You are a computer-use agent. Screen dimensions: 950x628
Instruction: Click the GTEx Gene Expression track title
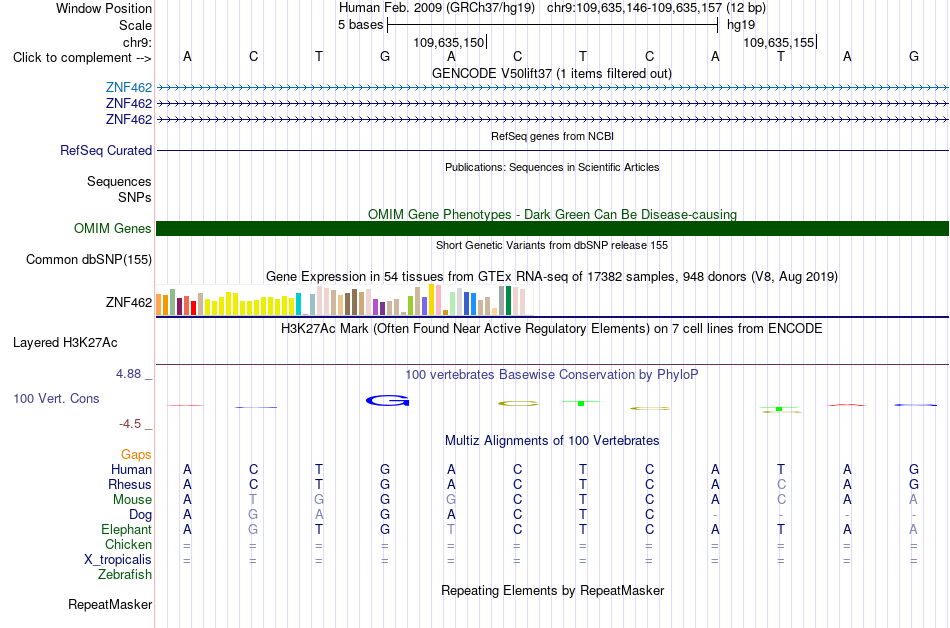552,277
